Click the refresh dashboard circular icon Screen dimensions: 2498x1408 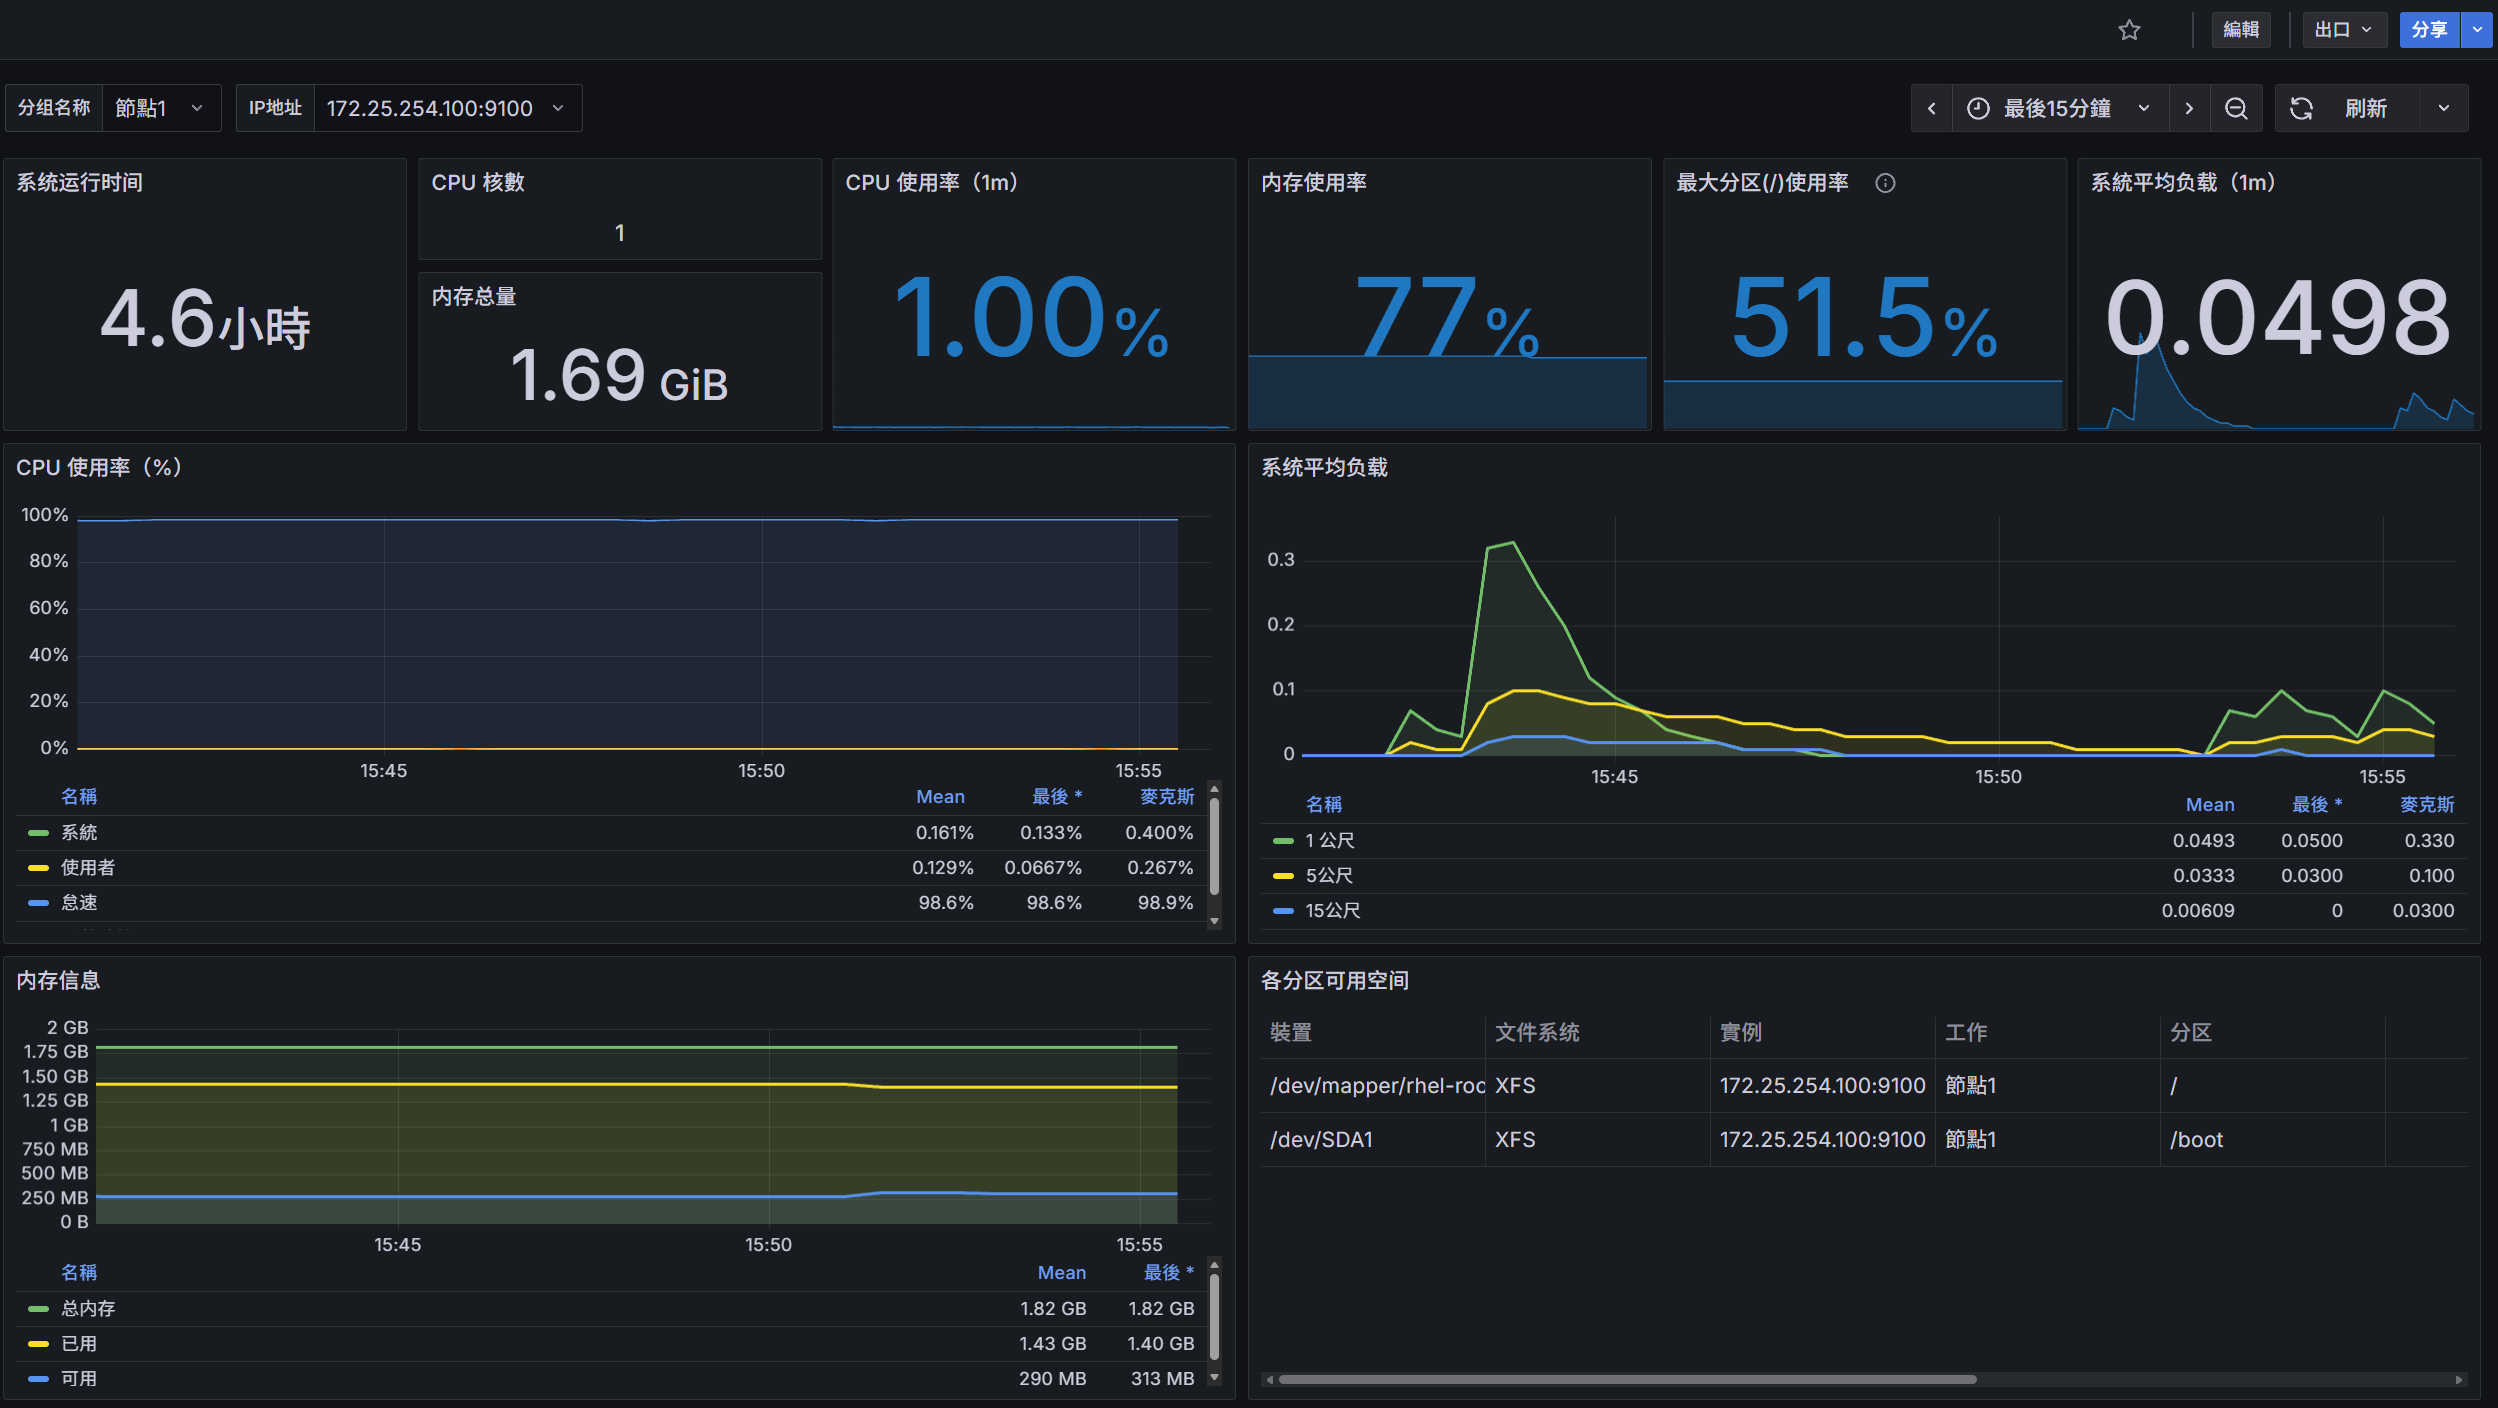[x=2301, y=108]
